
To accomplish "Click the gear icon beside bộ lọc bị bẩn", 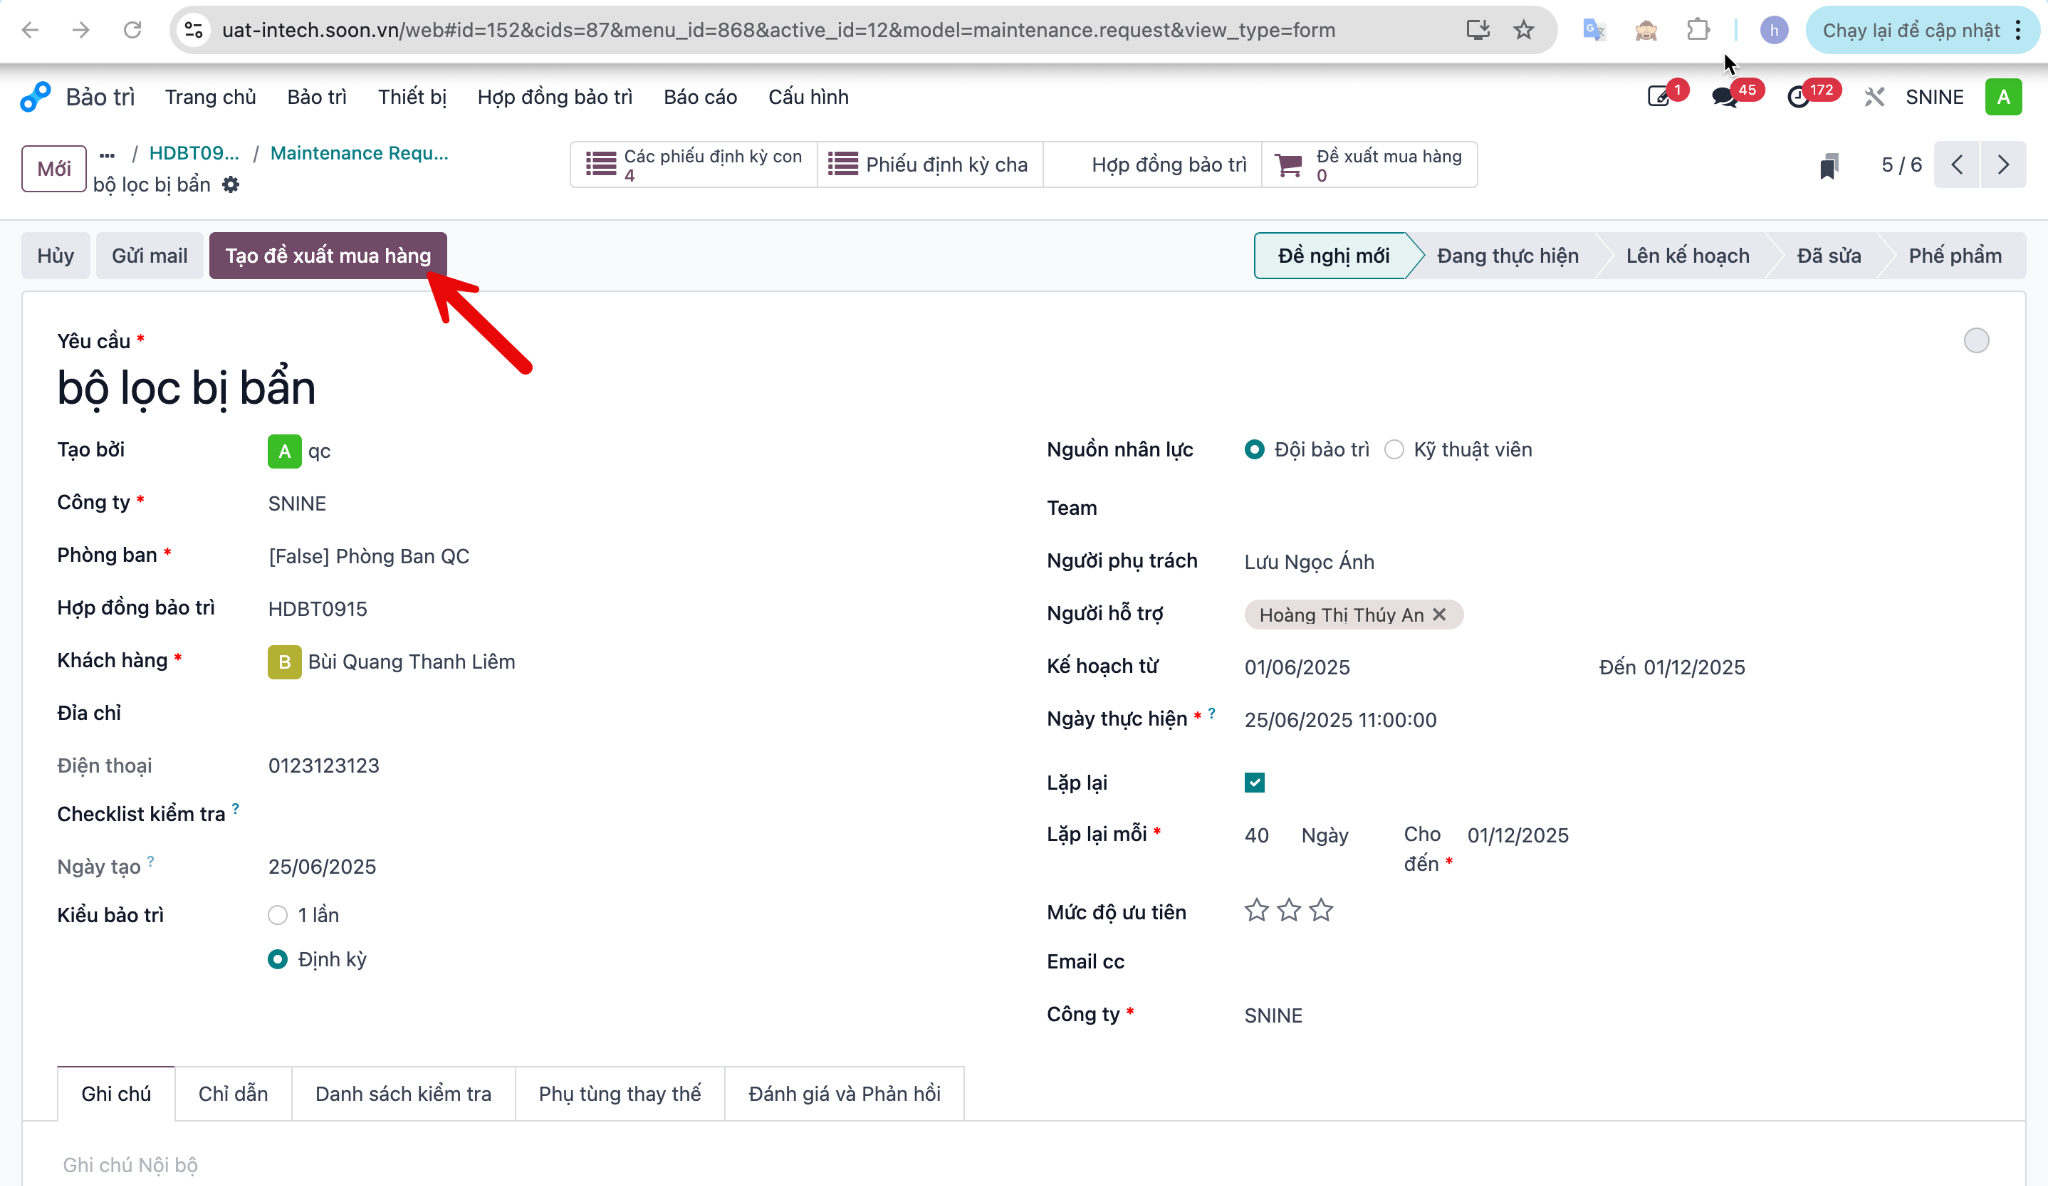I will [231, 185].
